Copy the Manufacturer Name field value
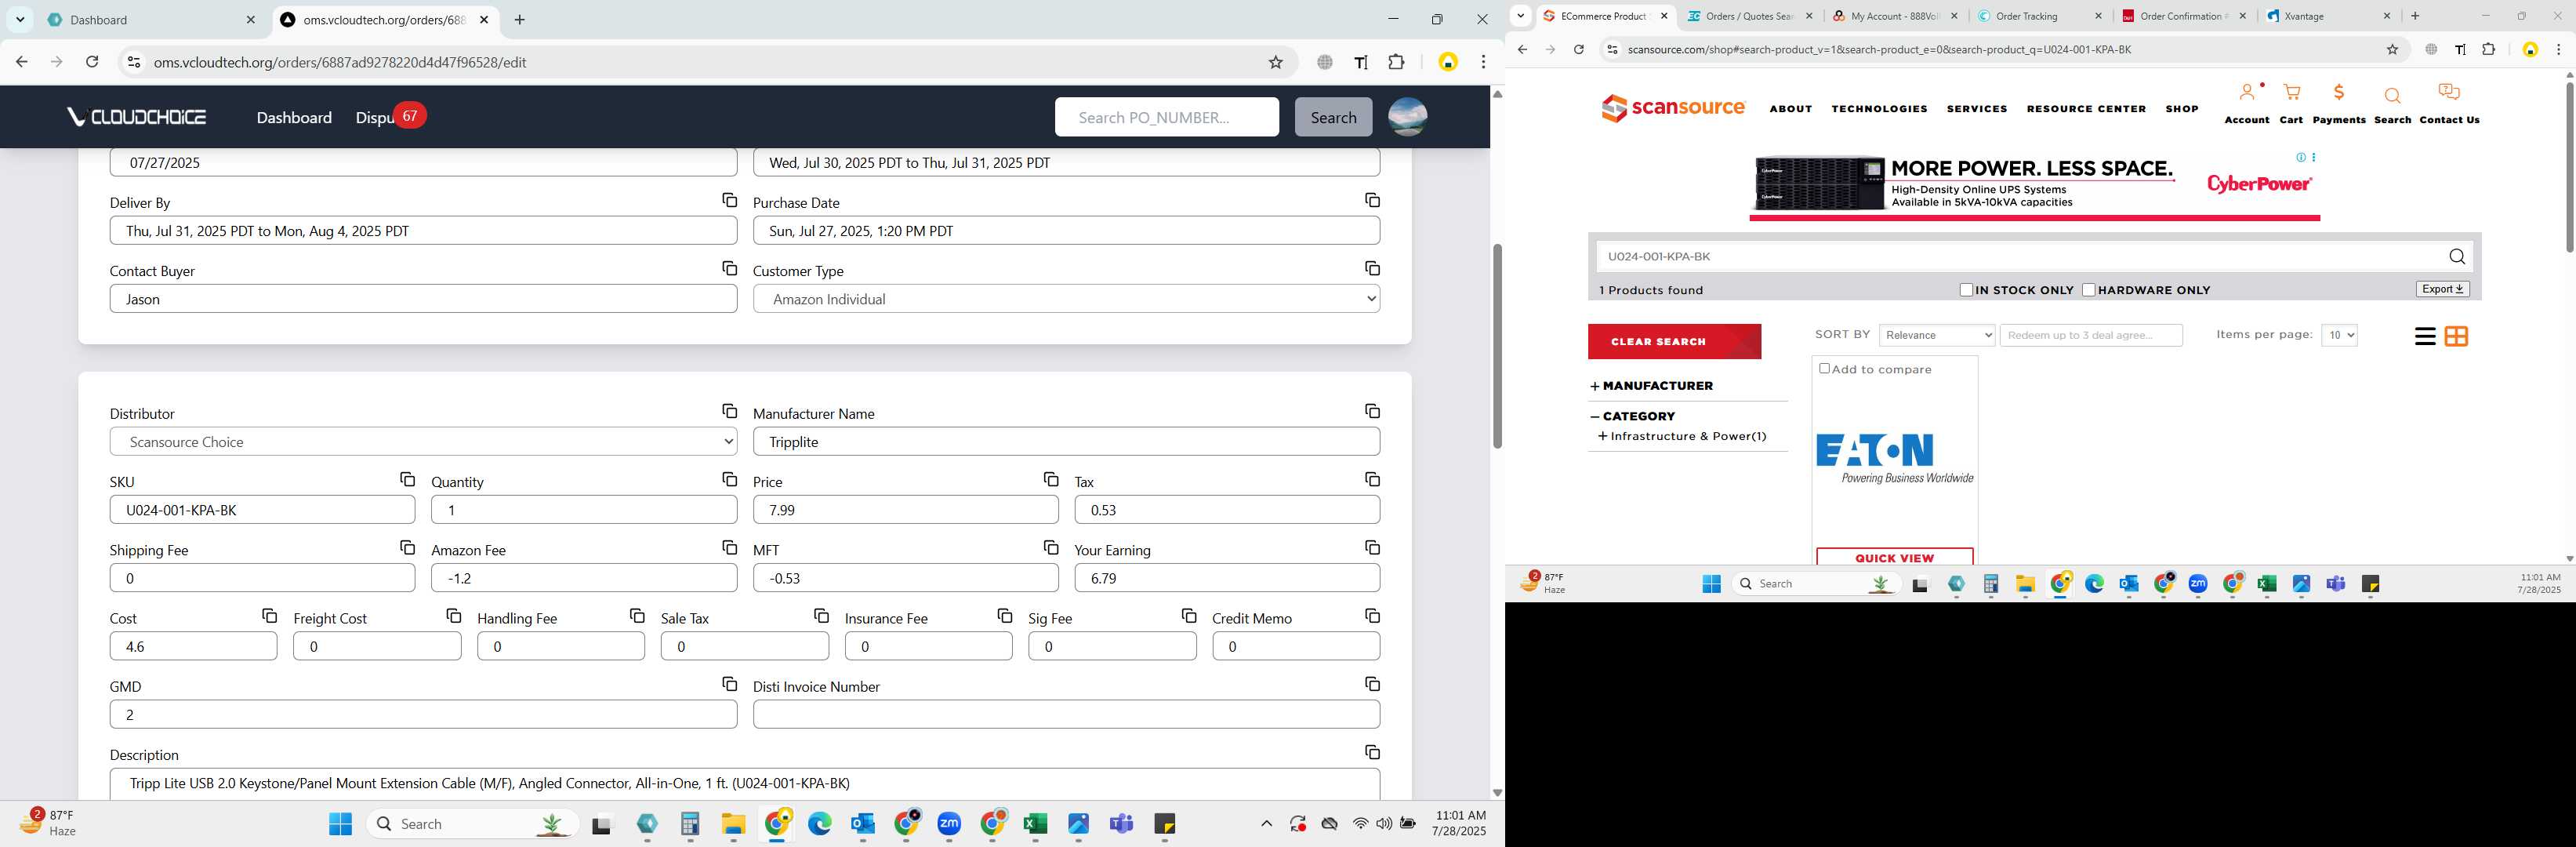Image resolution: width=2576 pixels, height=847 pixels. point(1372,411)
